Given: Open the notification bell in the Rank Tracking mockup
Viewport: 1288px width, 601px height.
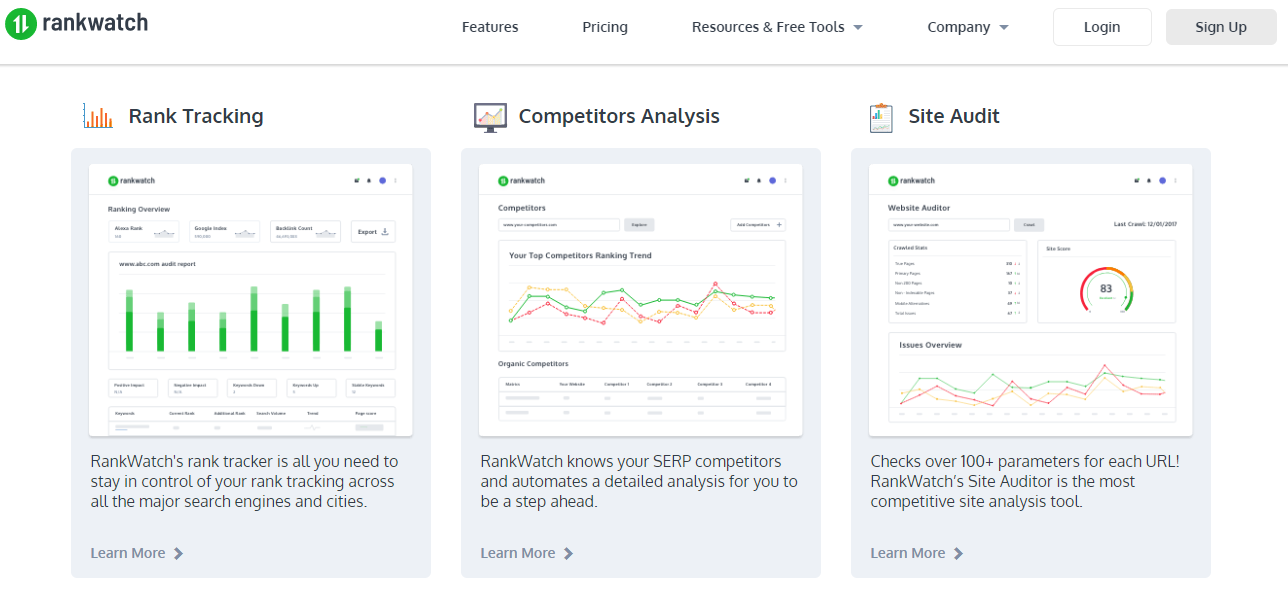Looking at the screenshot, I should (x=368, y=181).
